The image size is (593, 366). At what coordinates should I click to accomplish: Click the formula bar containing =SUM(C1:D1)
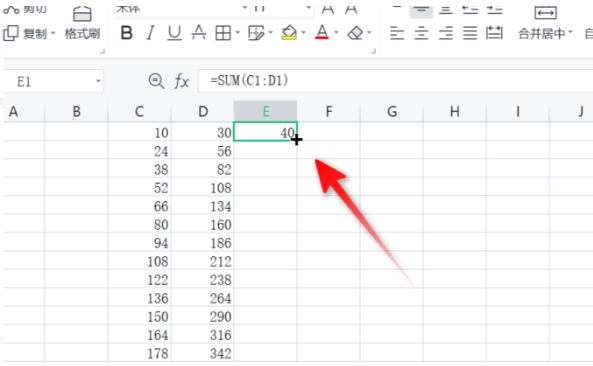click(396, 81)
